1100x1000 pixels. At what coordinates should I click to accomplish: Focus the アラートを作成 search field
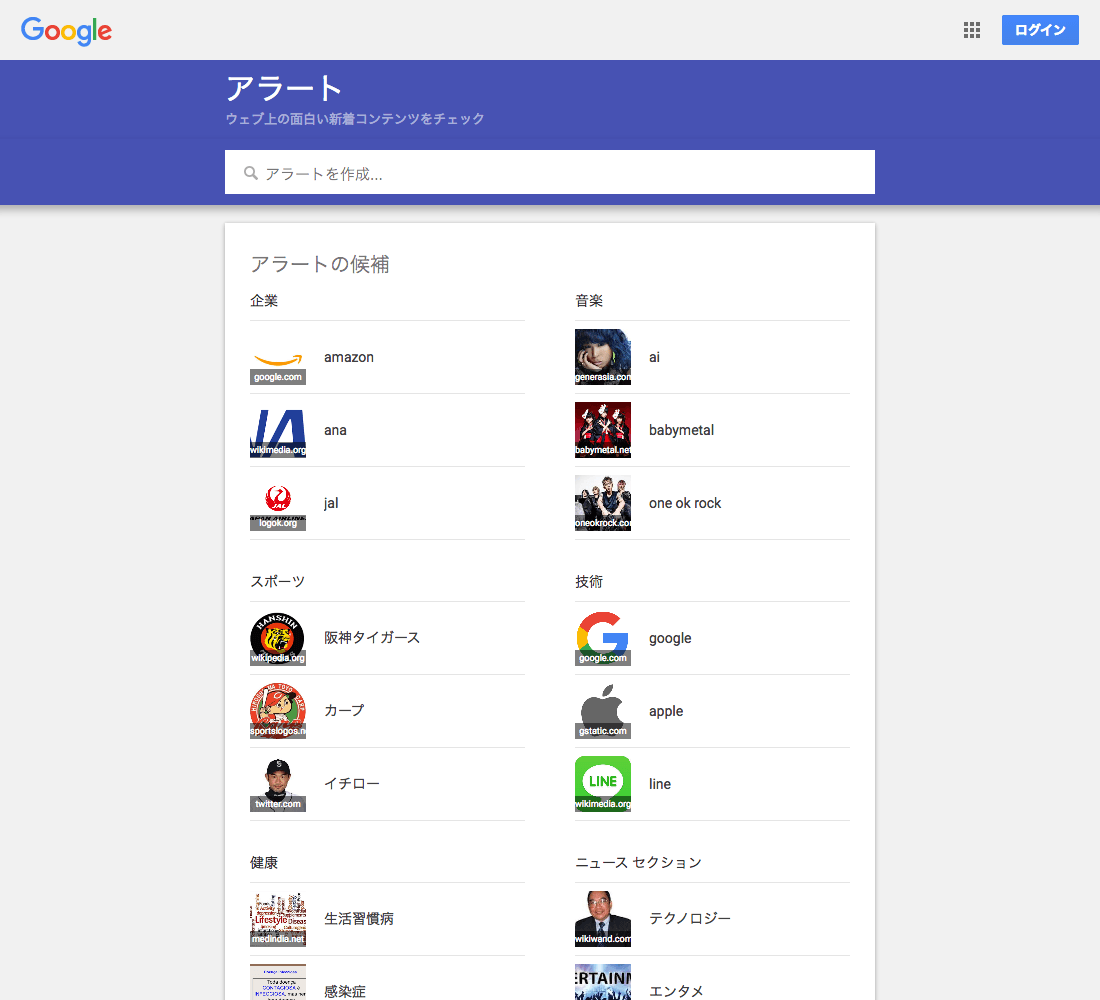point(549,172)
